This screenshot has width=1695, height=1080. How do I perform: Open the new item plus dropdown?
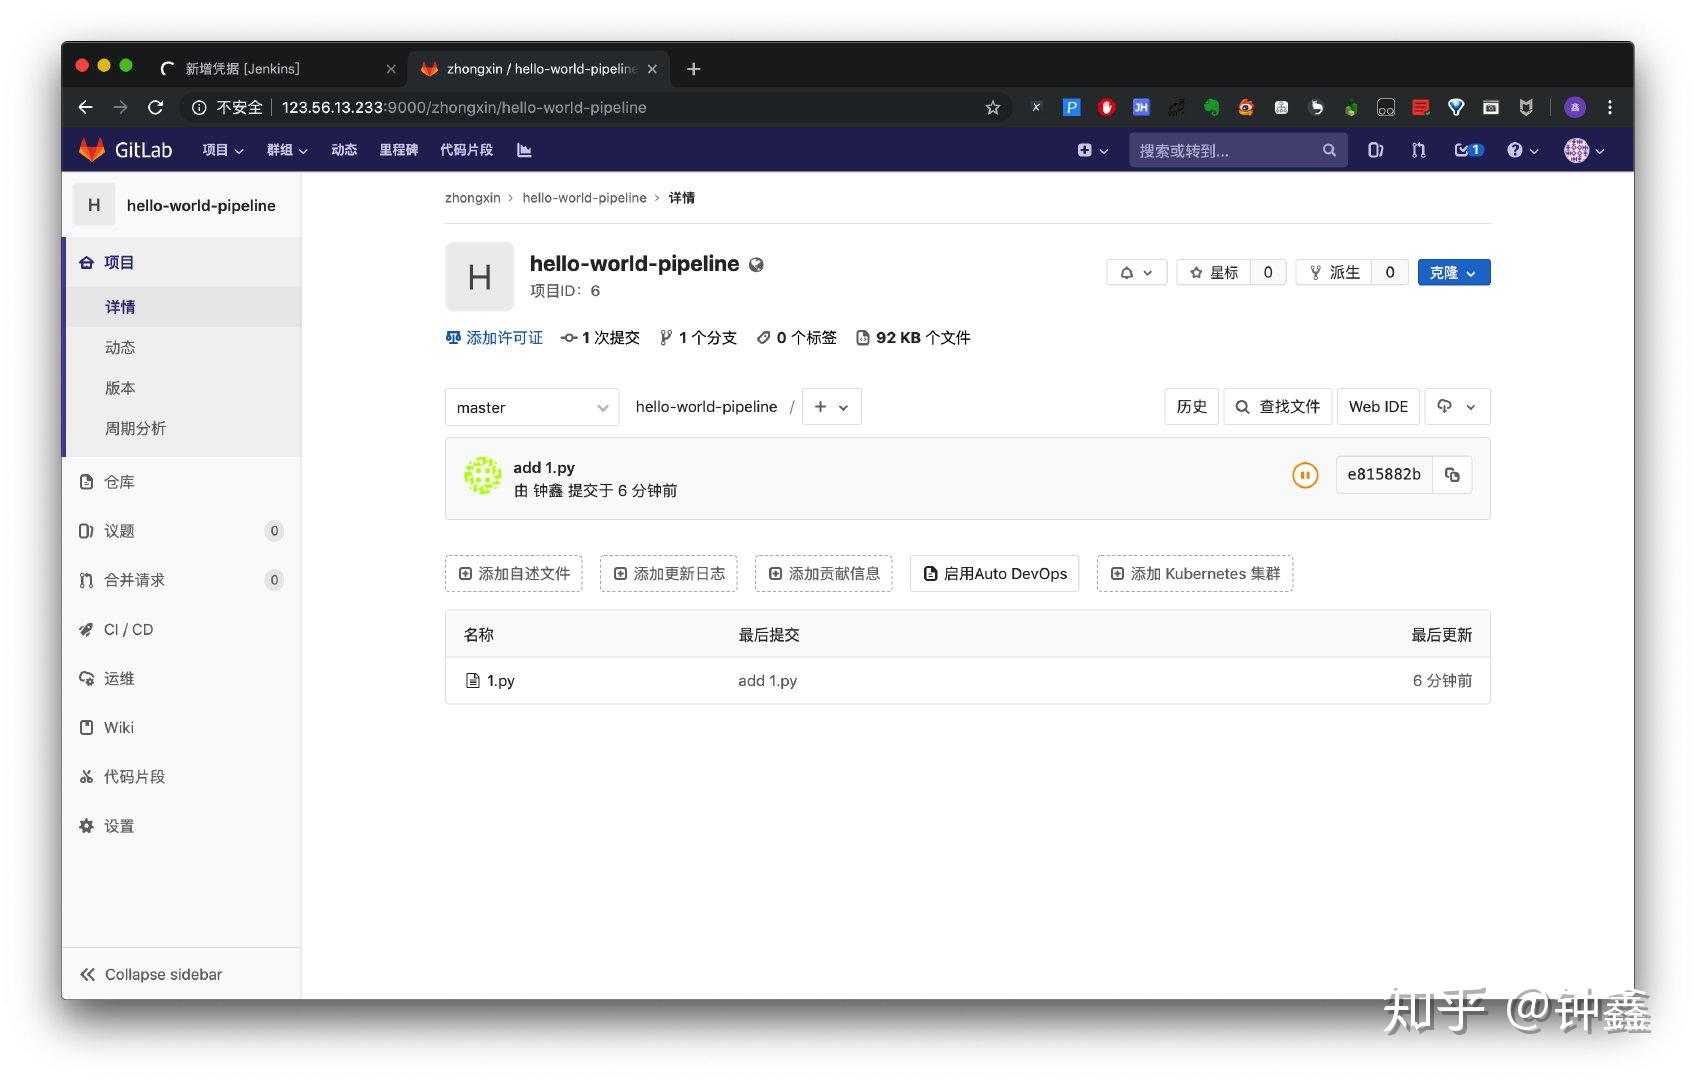click(x=1092, y=150)
